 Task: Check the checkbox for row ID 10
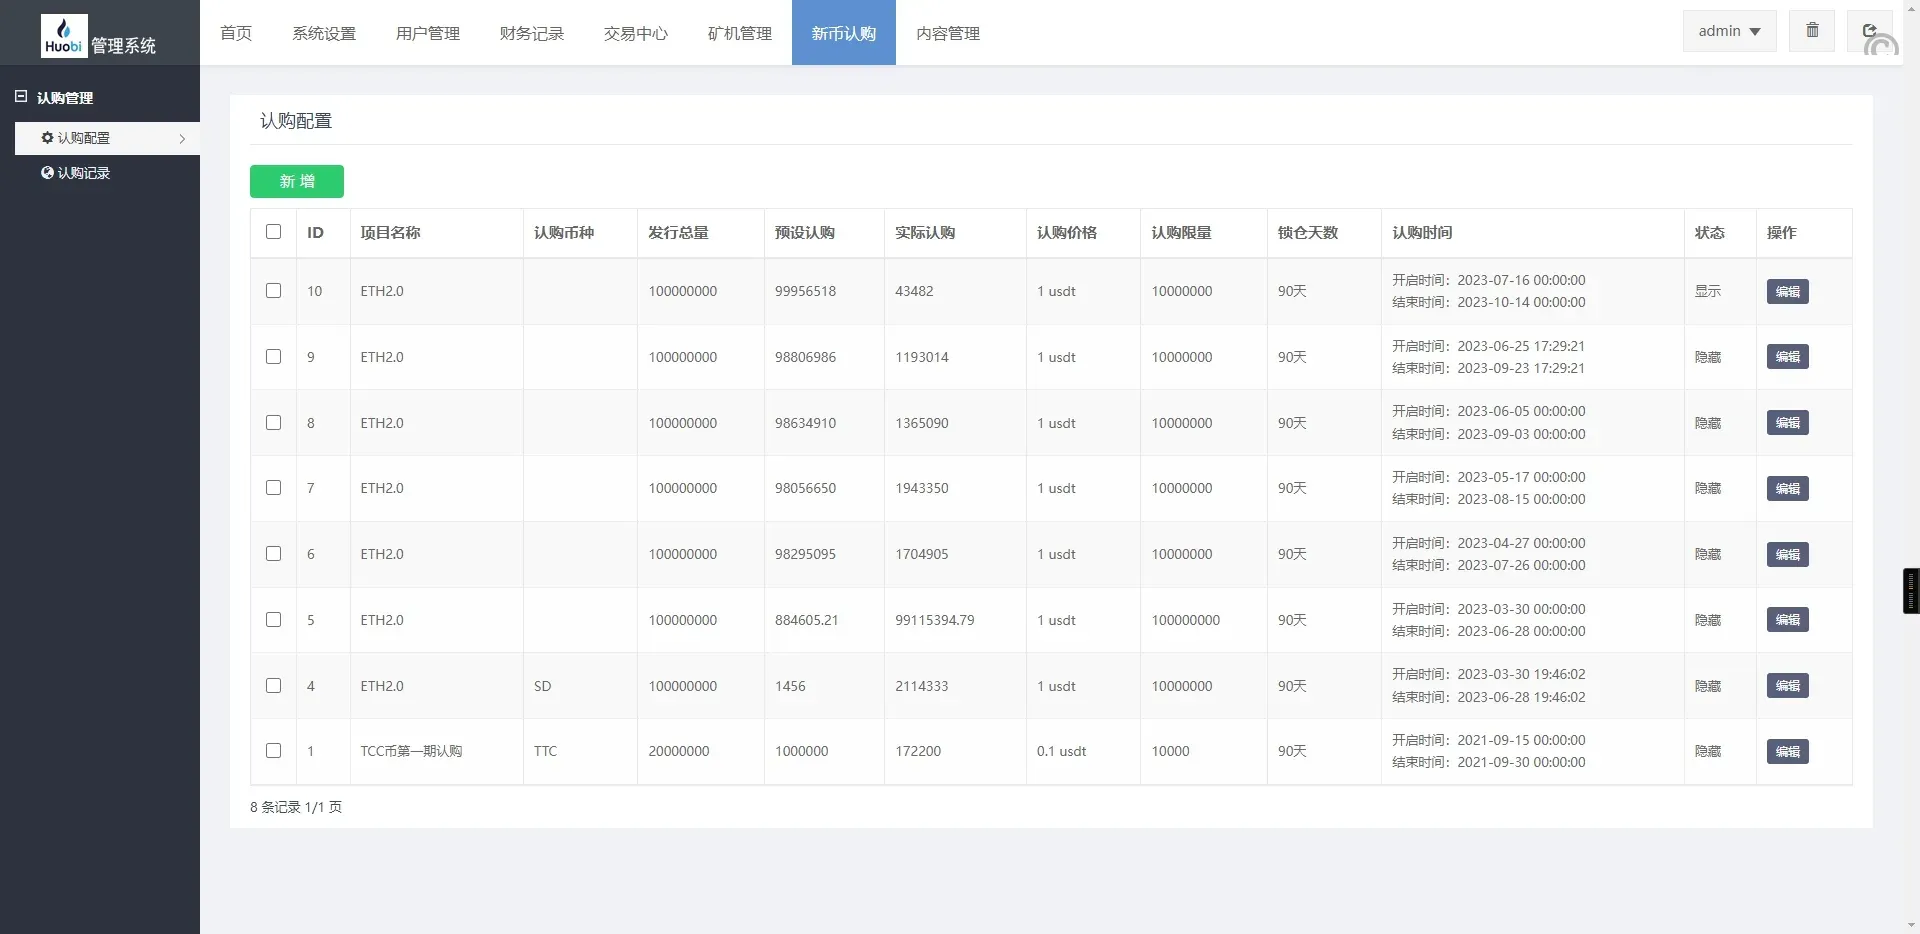coord(273,291)
